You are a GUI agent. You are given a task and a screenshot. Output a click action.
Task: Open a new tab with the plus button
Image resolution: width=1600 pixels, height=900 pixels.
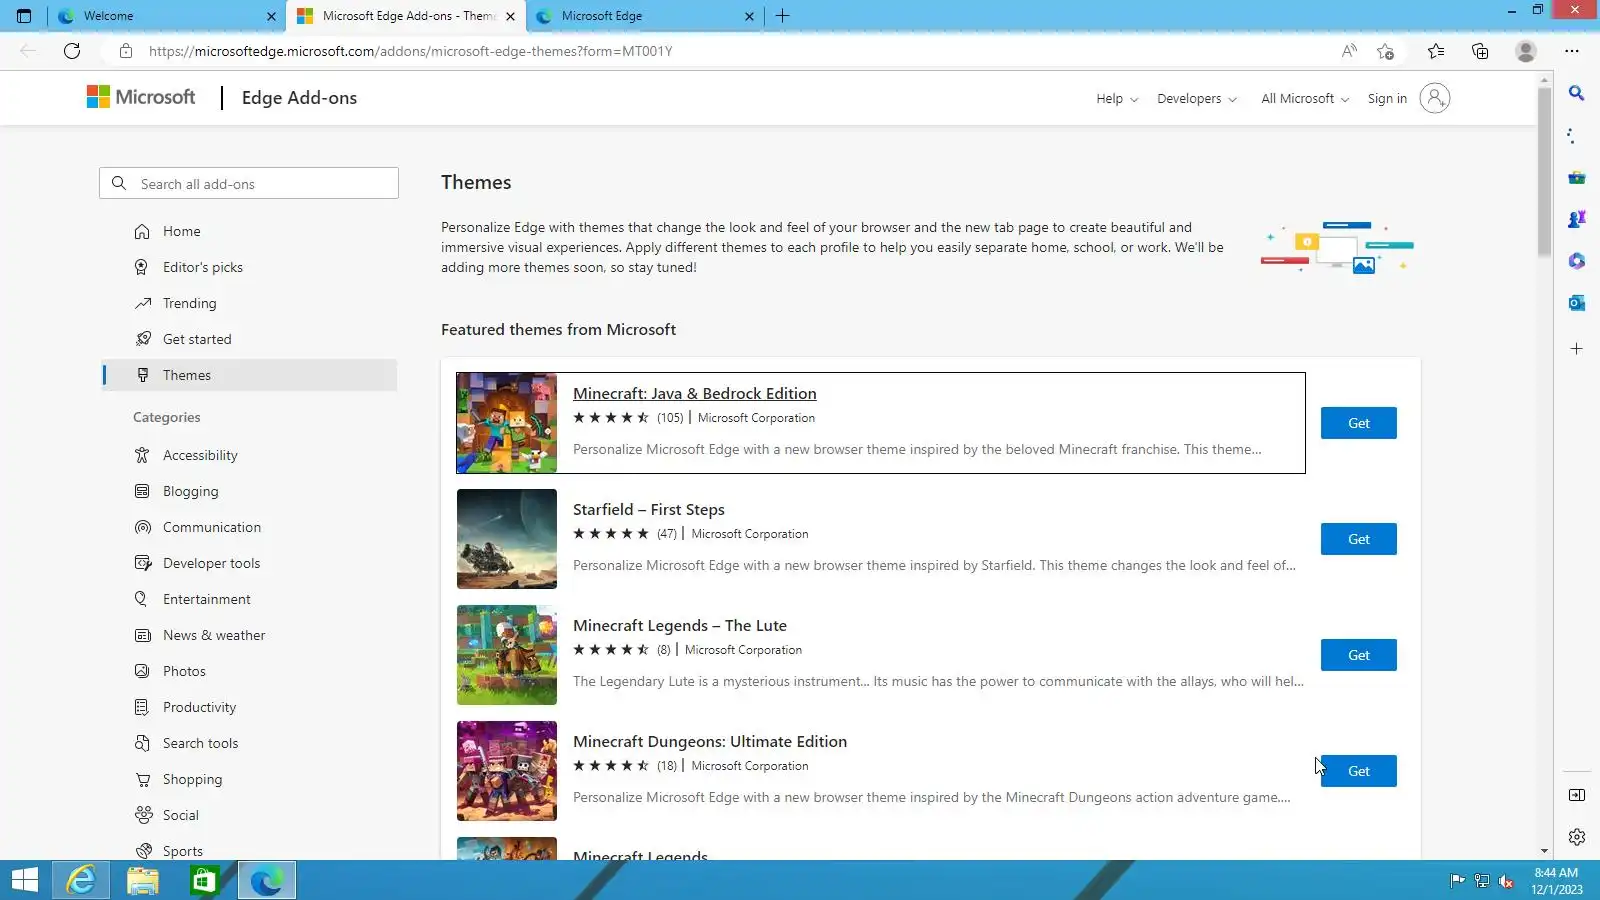(x=783, y=16)
